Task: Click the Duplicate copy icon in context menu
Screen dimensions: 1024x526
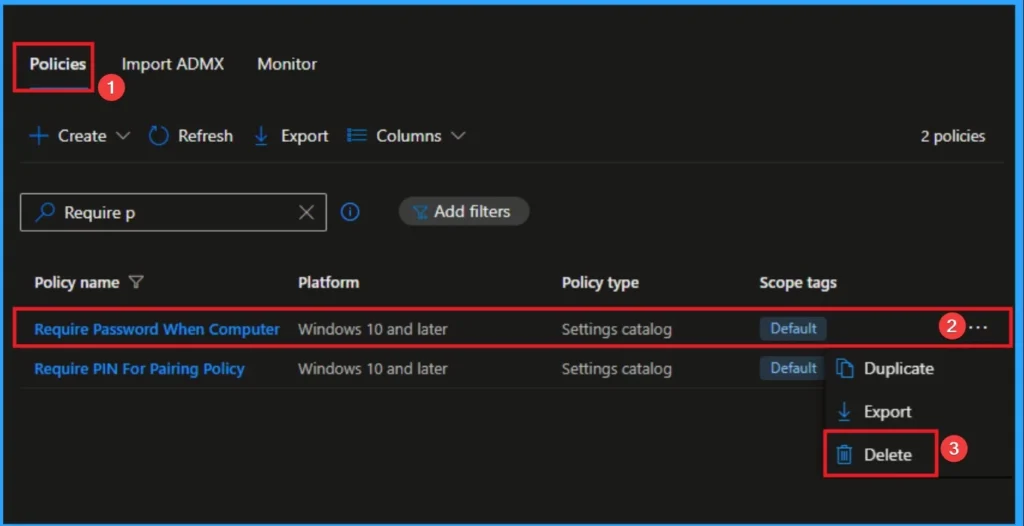Action: (x=845, y=369)
